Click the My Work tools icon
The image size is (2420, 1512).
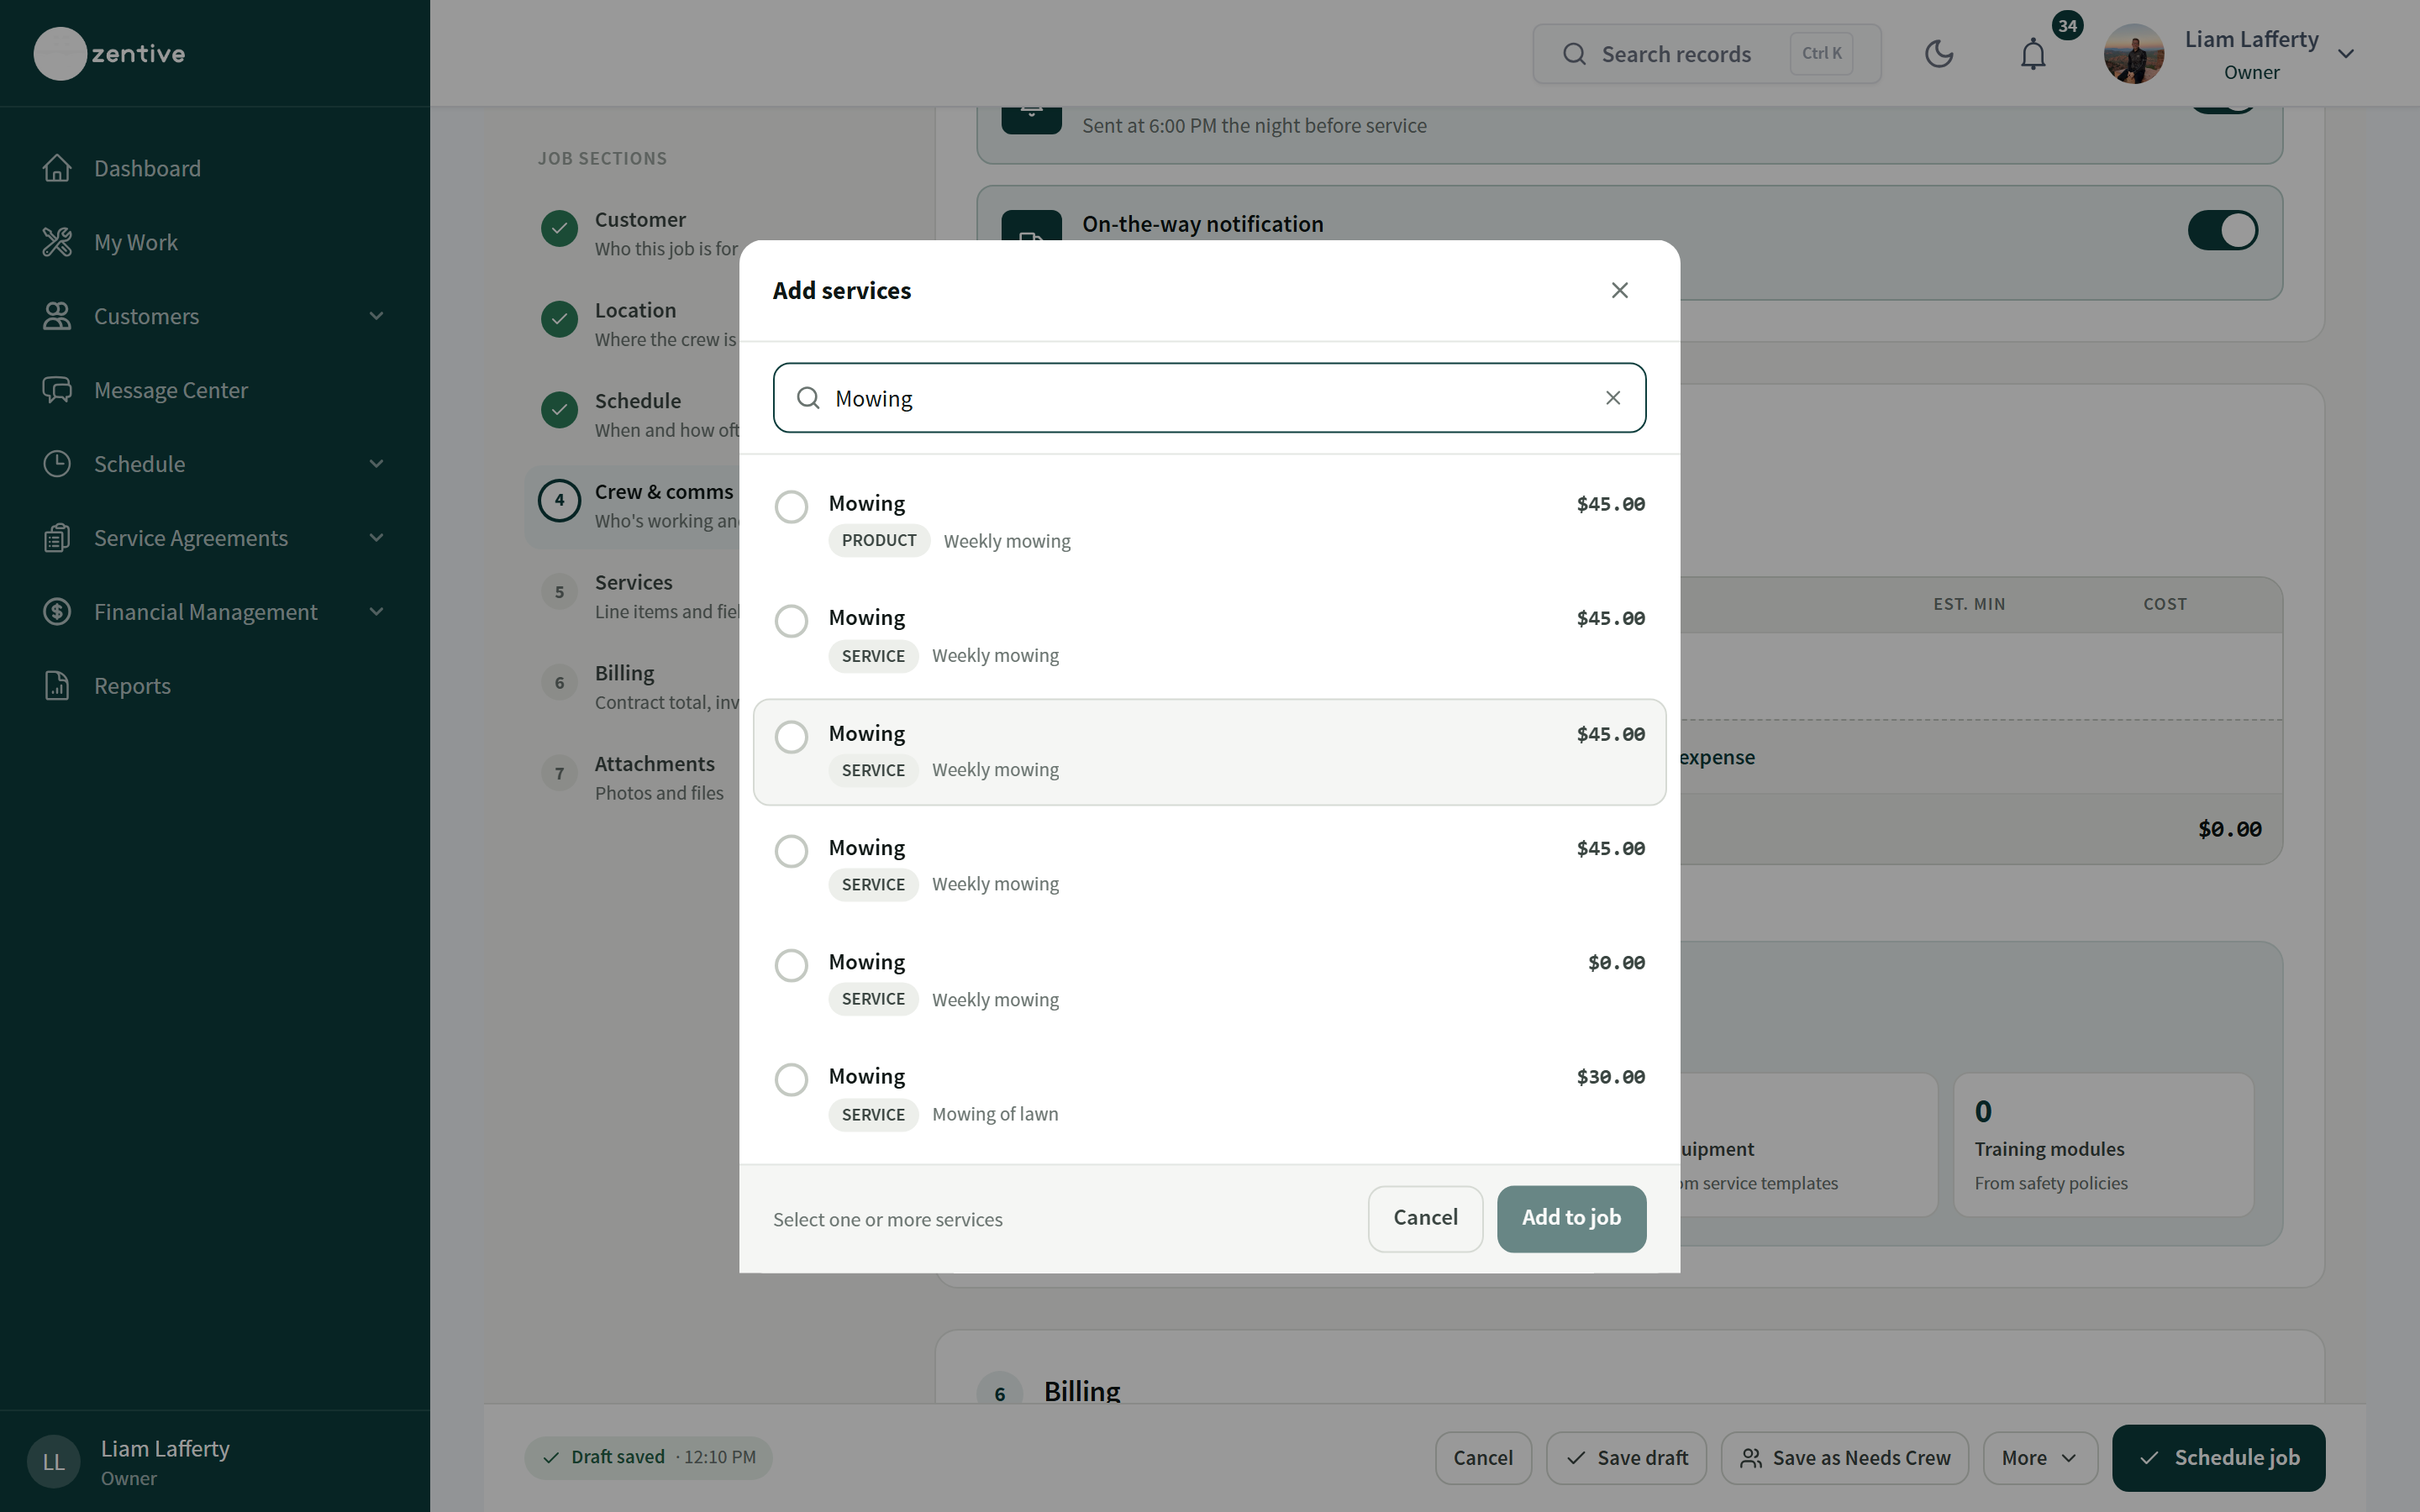(x=57, y=242)
